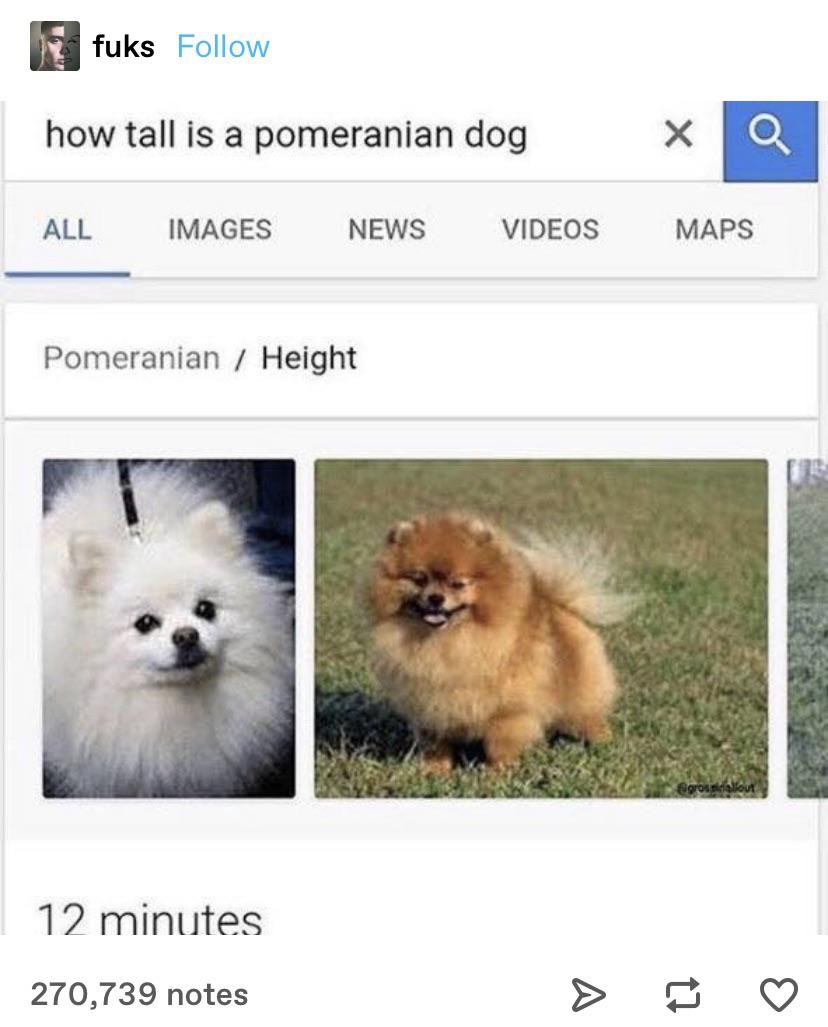Open the orange Pomeranian on grass image

[x=541, y=628]
